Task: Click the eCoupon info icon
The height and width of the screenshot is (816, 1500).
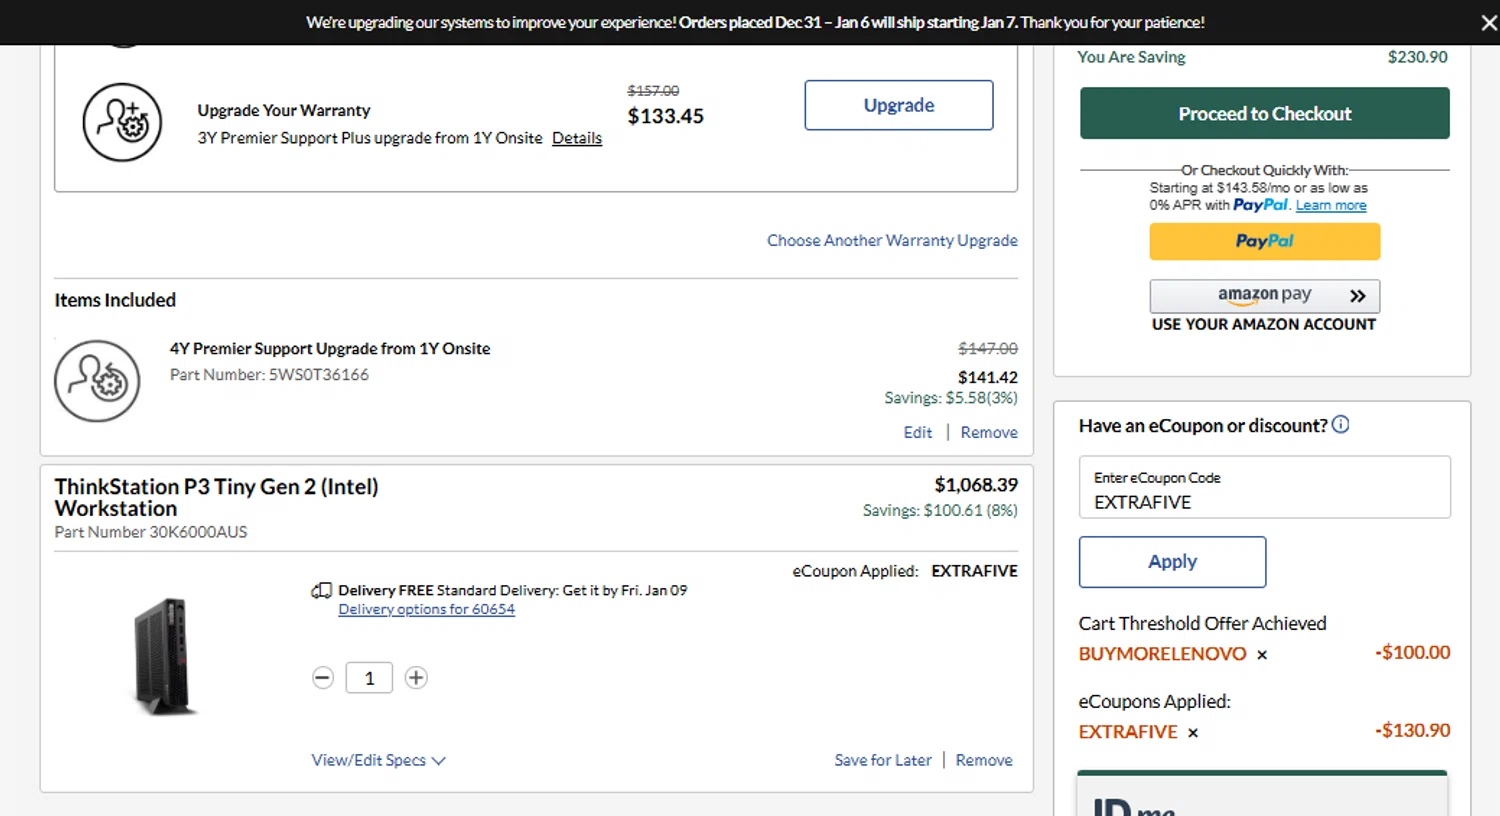Action: [1341, 424]
